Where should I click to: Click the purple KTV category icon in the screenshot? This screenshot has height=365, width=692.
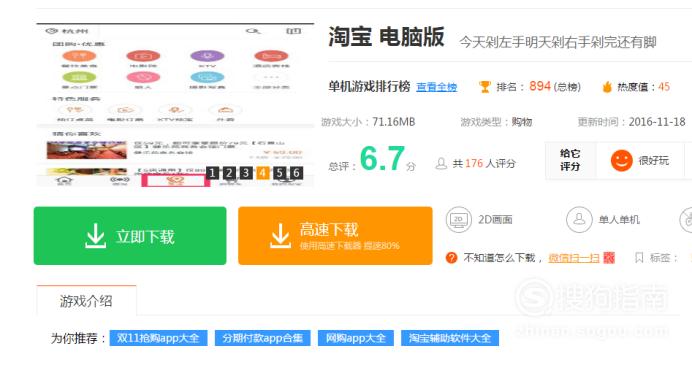click(207, 56)
